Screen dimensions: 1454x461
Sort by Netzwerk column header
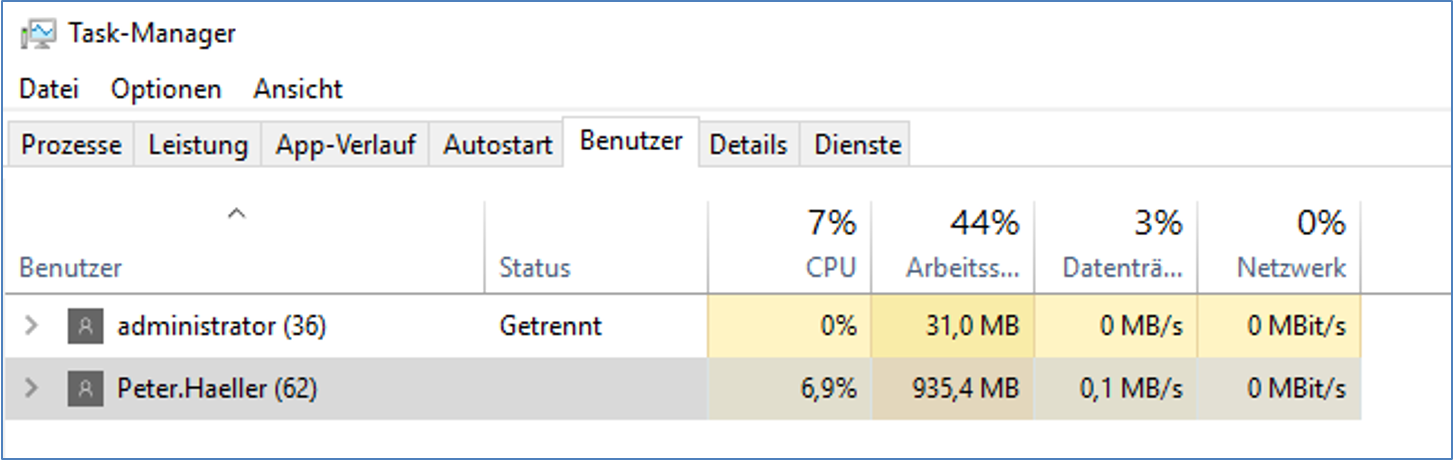click(x=1280, y=247)
